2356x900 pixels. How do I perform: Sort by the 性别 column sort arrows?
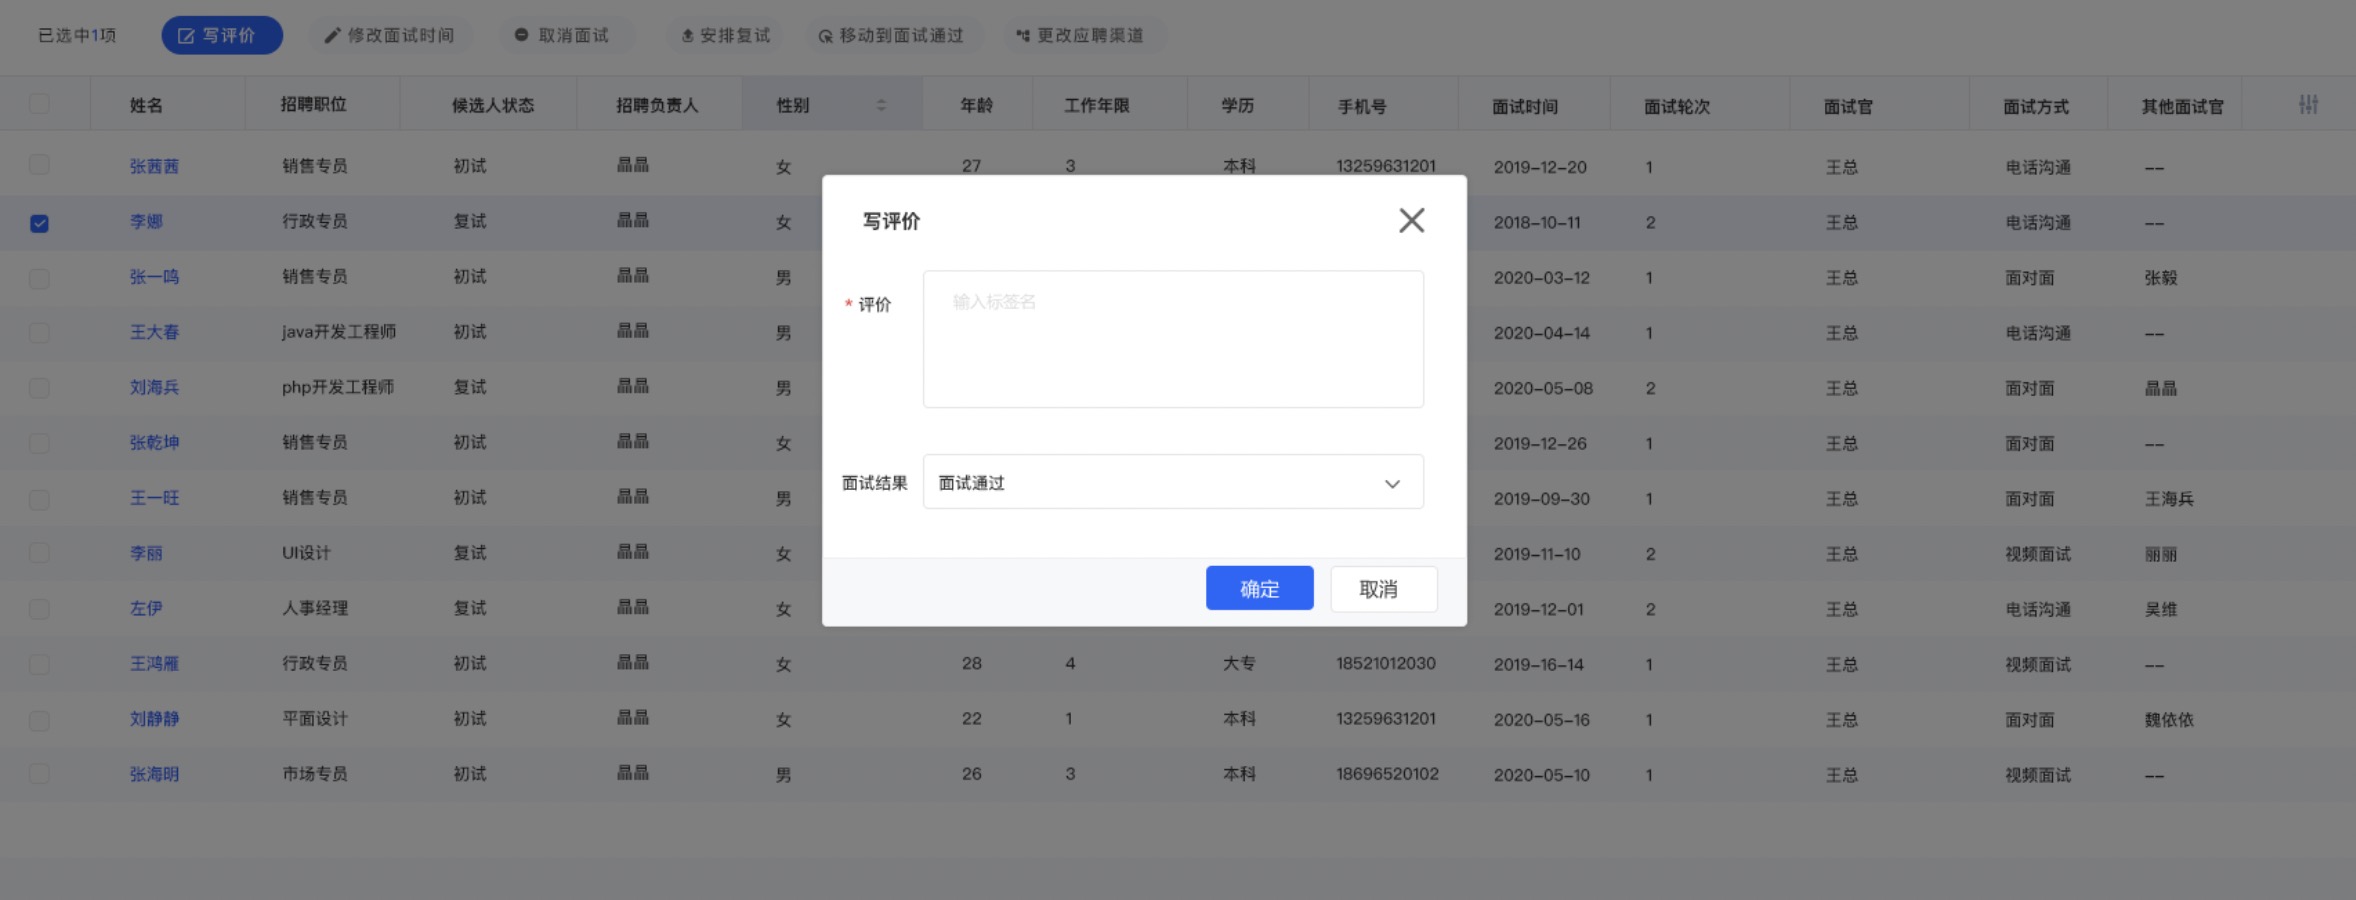pyautogui.click(x=881, y=105)
